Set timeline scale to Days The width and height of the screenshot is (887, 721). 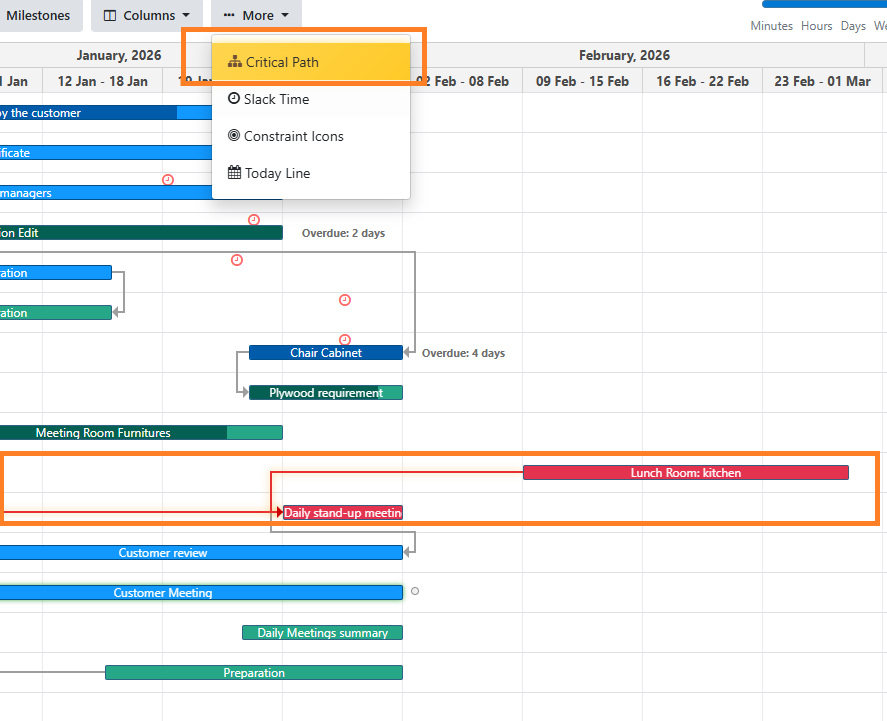853,26
